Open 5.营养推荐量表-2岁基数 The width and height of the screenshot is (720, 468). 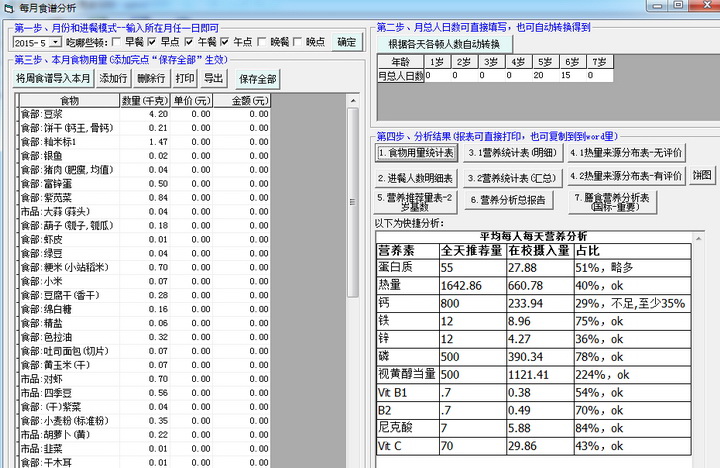click(416, 202)
